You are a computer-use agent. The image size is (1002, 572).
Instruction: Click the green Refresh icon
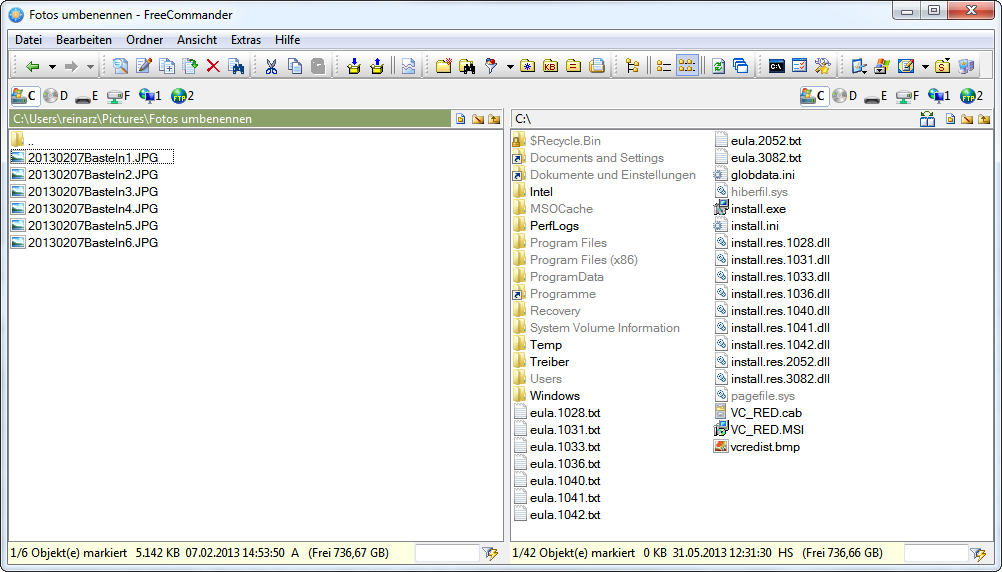coord(718,67)
